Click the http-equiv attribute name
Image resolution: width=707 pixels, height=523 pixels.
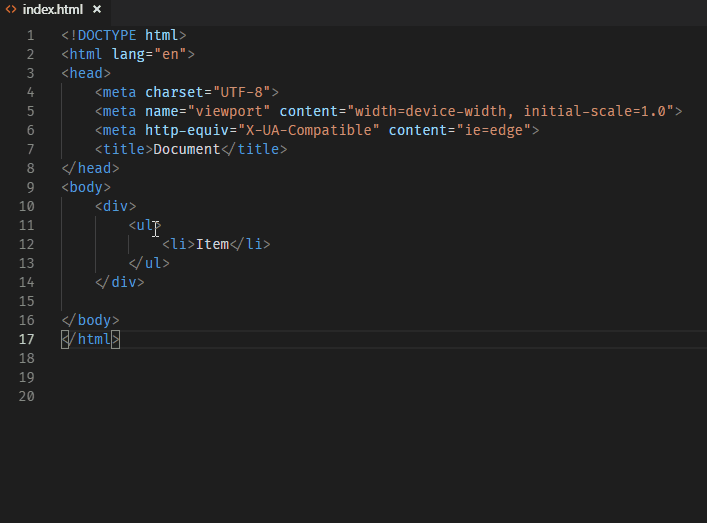pyautogui.click(x=187, y=130)
